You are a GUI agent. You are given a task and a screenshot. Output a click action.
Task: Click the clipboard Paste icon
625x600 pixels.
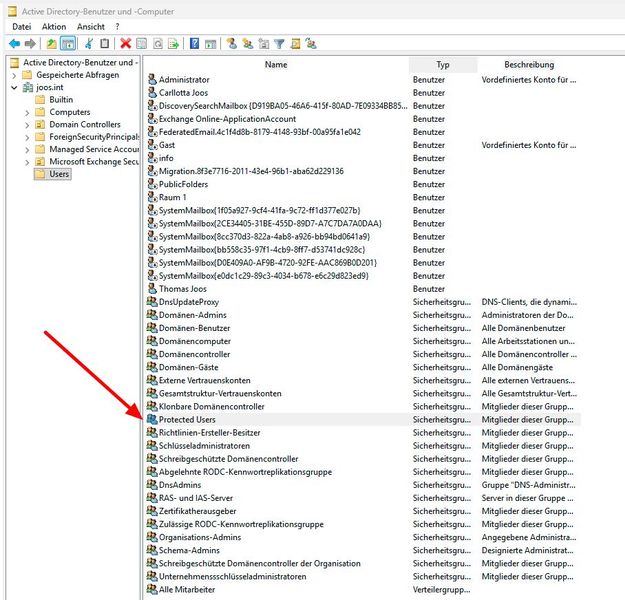click(104, 43)
